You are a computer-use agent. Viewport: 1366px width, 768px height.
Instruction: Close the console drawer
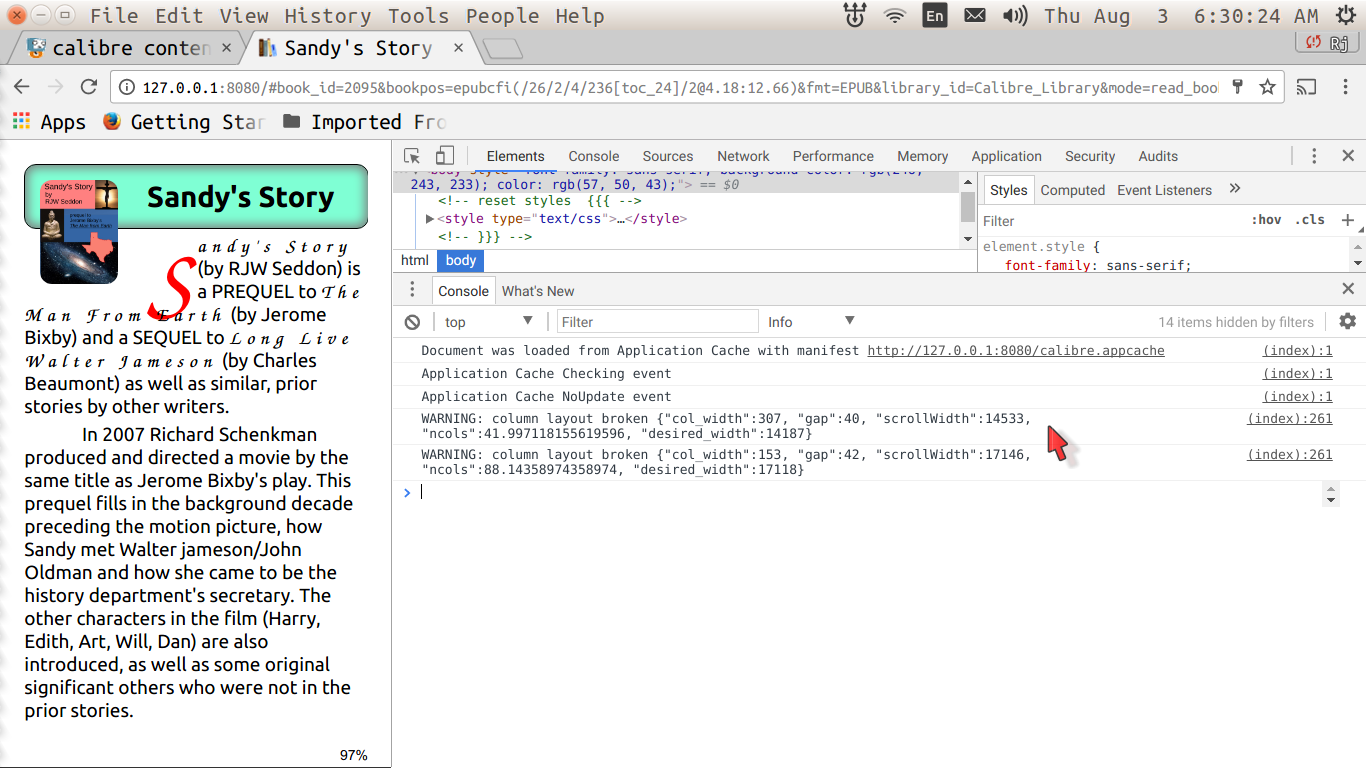point(1348,290)
